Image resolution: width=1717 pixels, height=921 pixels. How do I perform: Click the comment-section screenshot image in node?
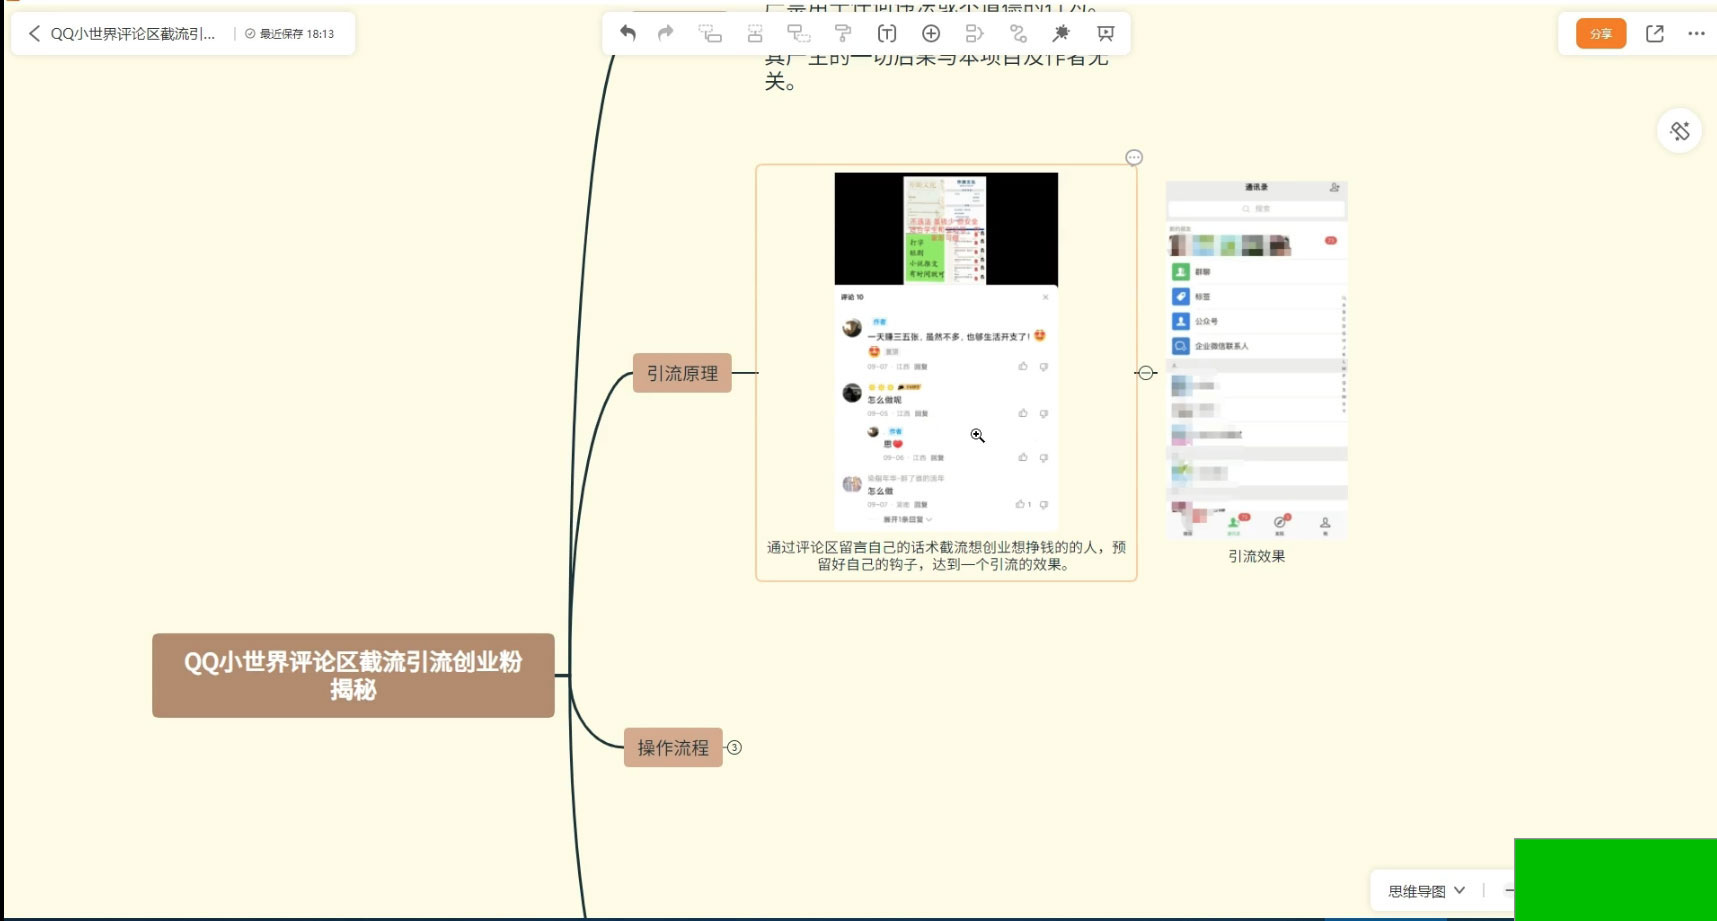946,352
